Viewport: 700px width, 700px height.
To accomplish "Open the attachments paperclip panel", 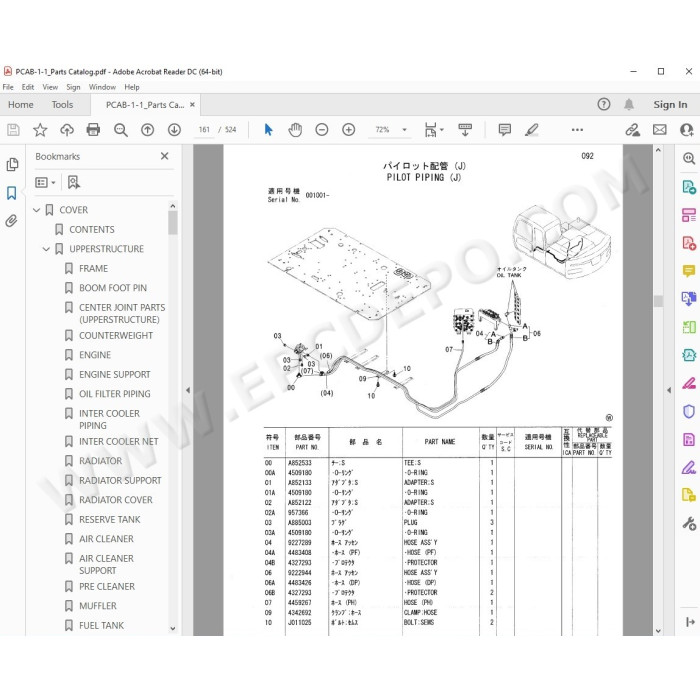I will click(x=12, y=221).
